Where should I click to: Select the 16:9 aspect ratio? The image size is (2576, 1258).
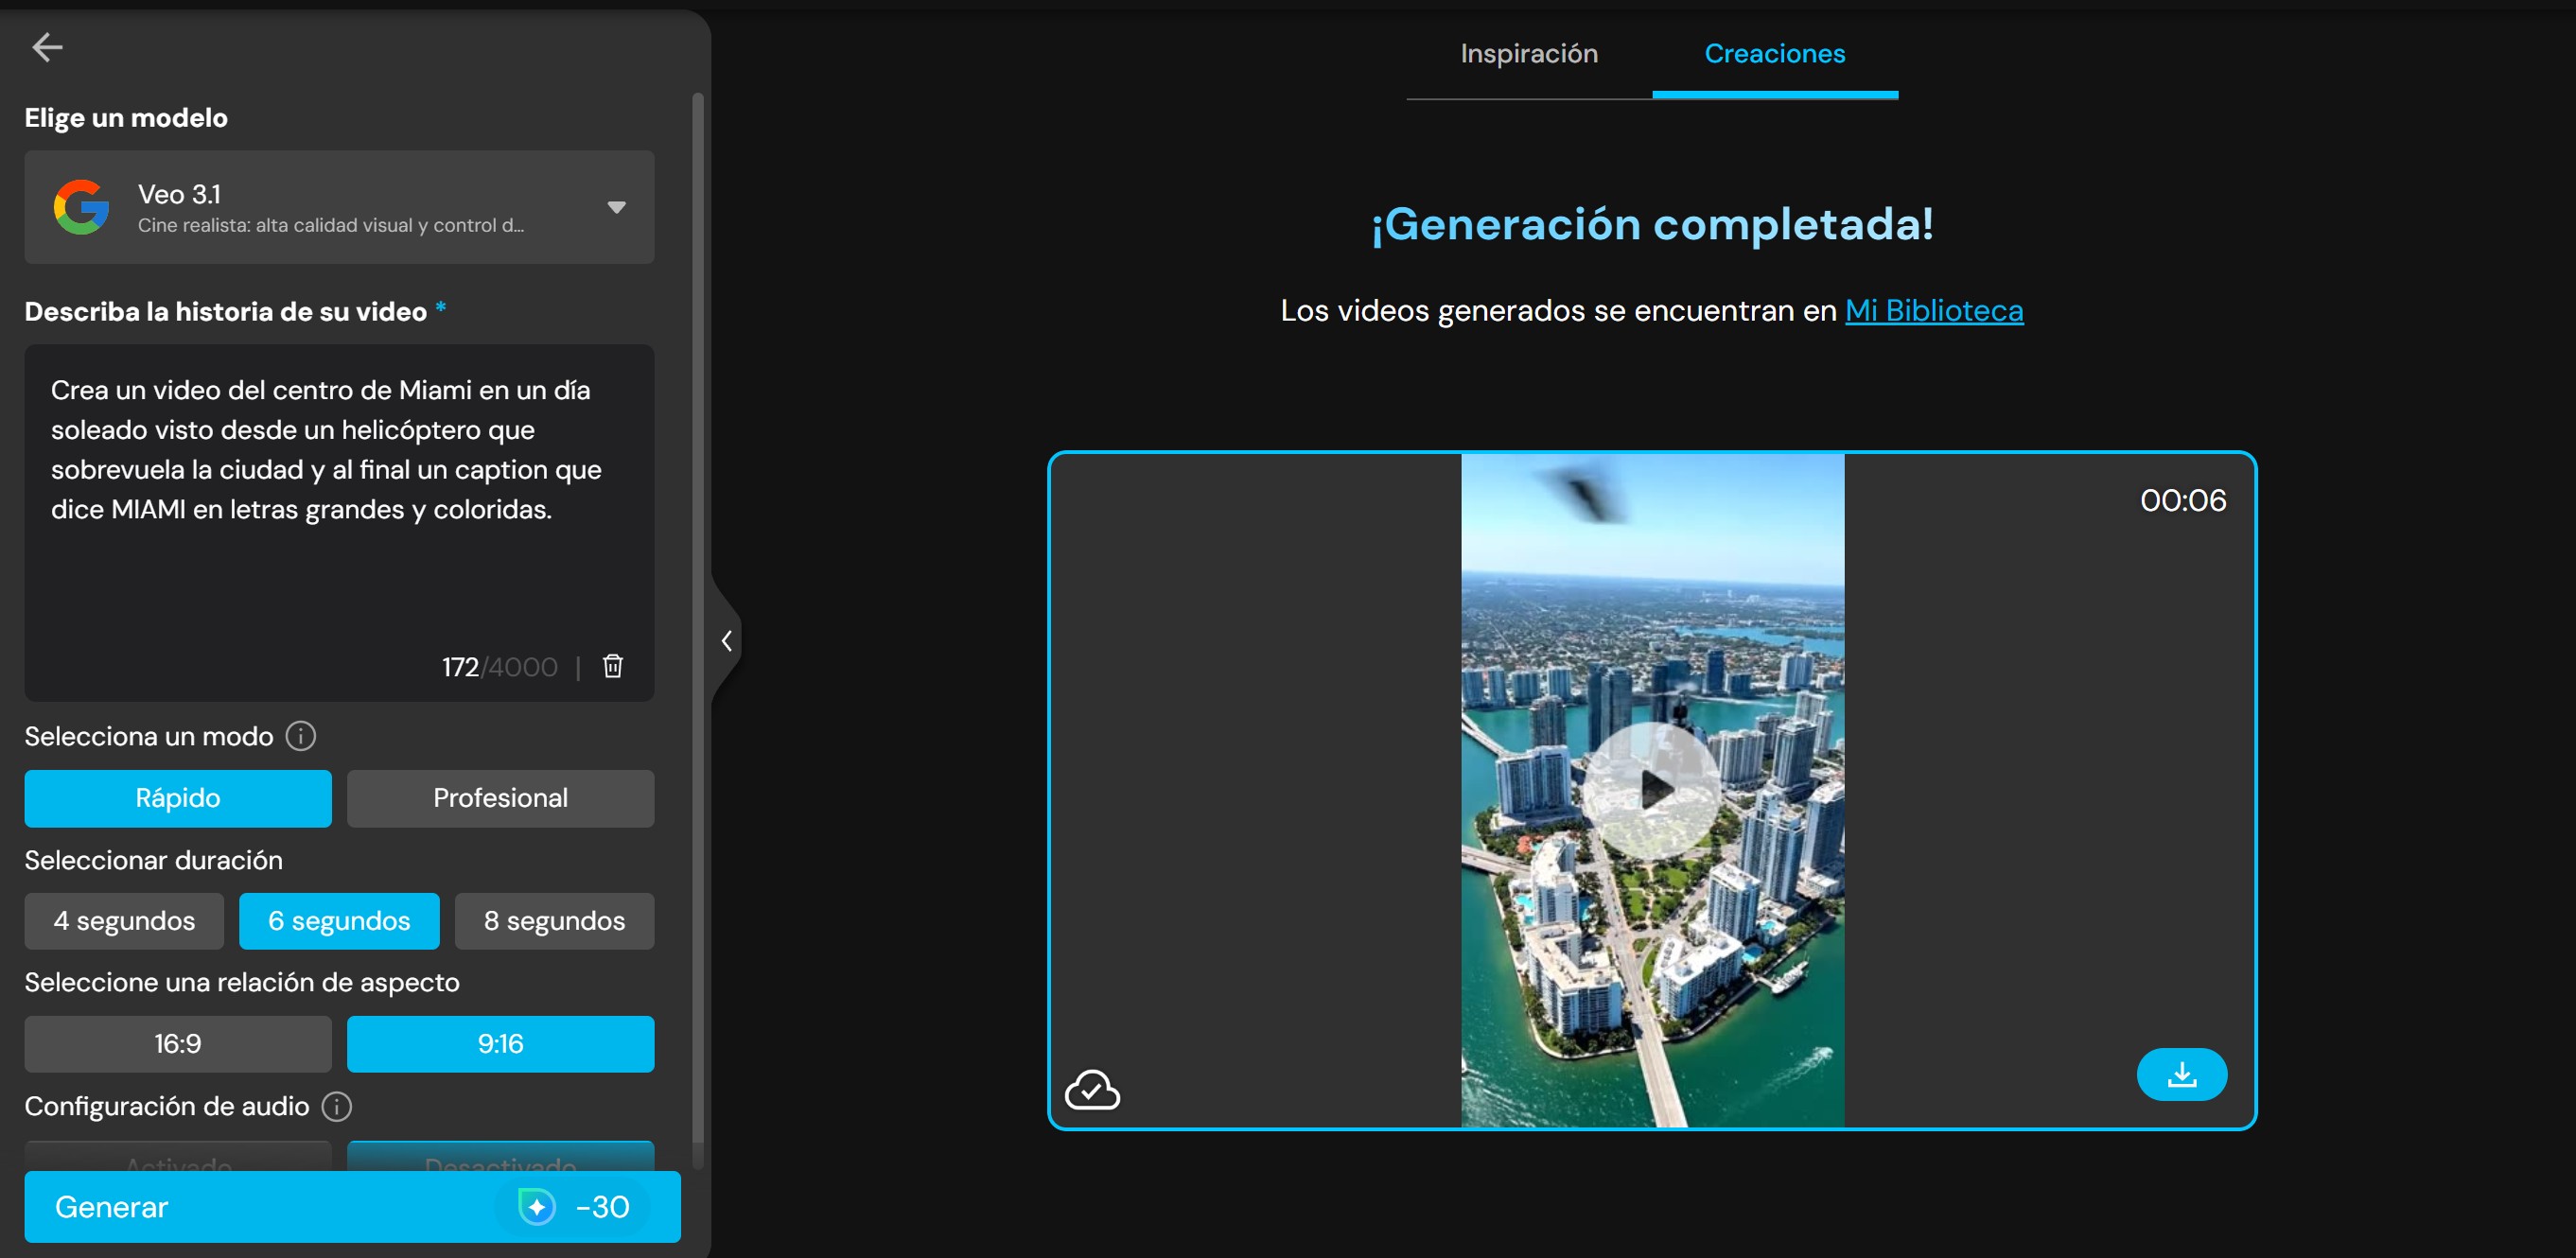(177, 1043)
